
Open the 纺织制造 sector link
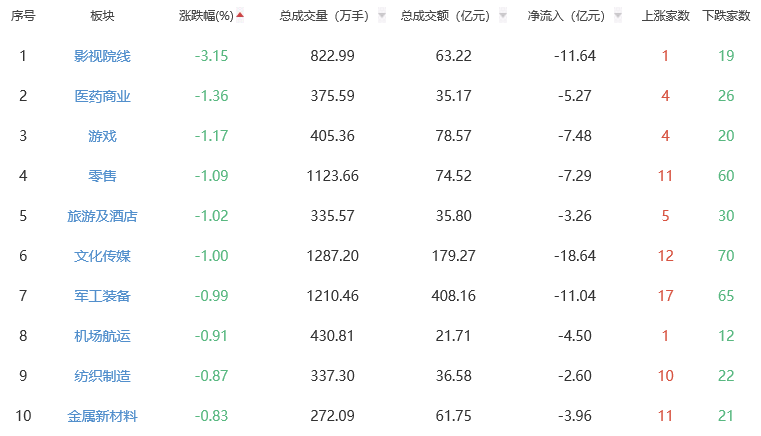coord(102,376)
